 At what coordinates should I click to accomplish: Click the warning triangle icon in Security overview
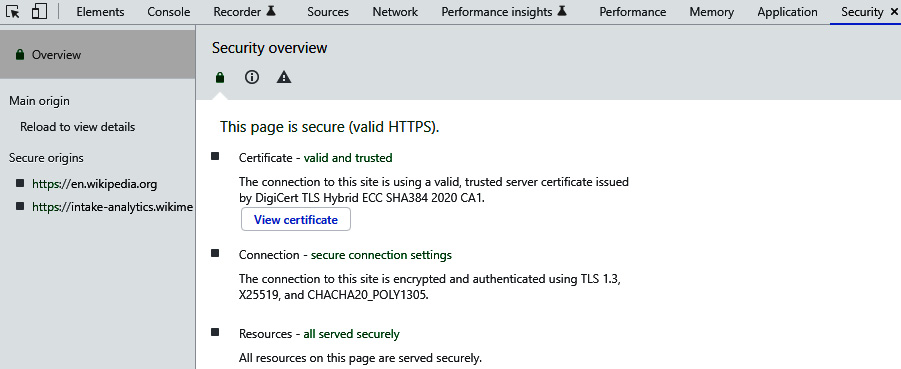pos(284,77)
